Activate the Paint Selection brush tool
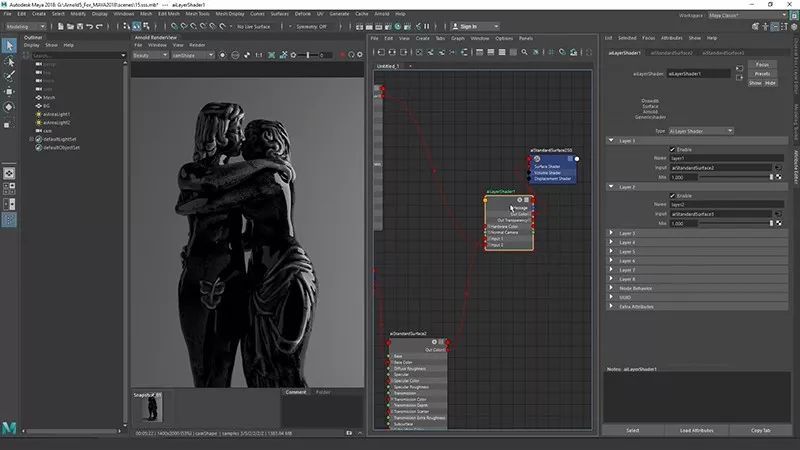 pyautogui.click(x=10, y=76)
